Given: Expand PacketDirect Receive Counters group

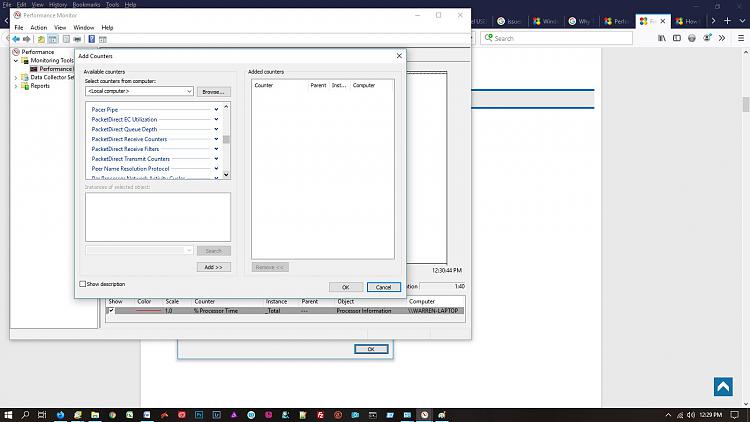Looking at the screenshot, I should tap(216, 139).
